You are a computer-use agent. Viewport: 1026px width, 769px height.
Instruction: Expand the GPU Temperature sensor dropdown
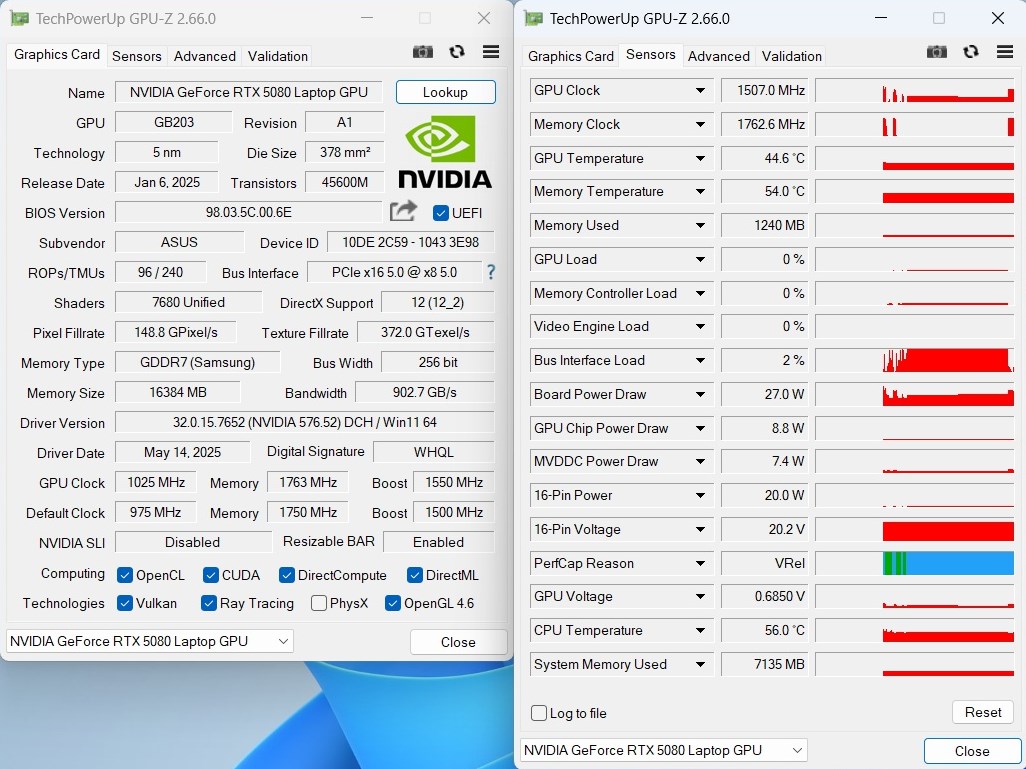tap(700, 158)
